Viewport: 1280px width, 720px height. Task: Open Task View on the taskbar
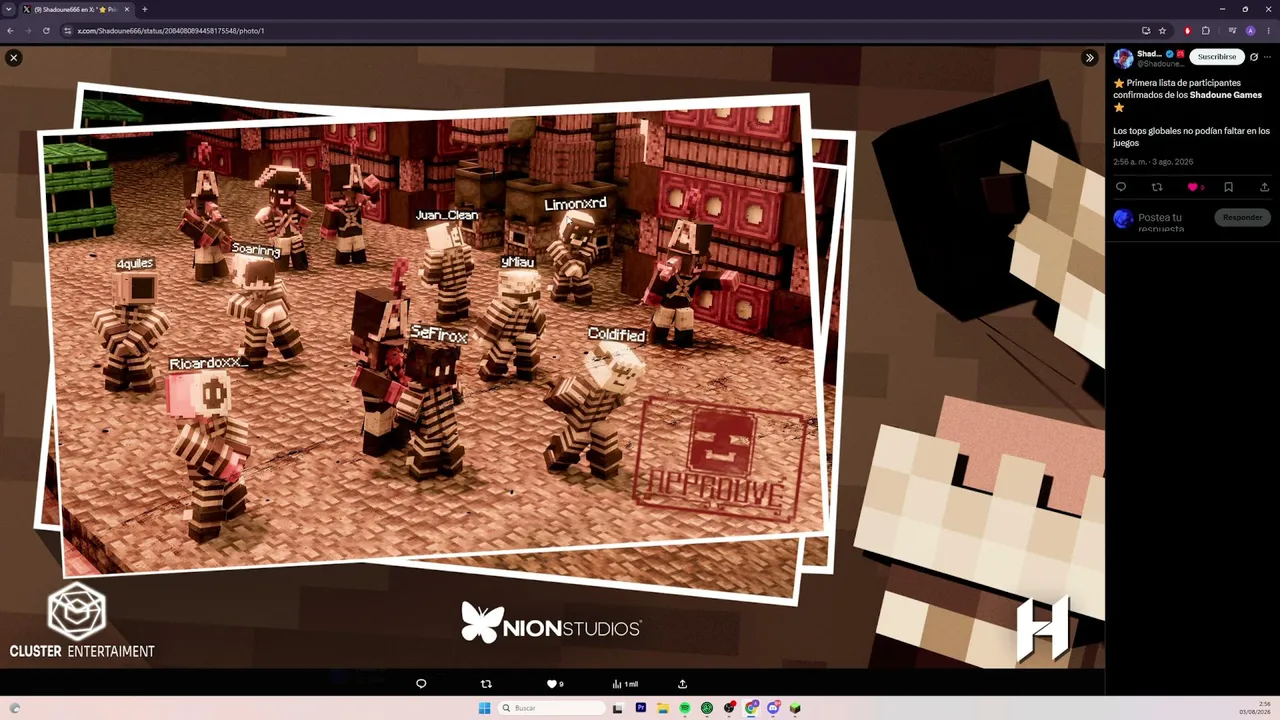(x=618, y=708)
